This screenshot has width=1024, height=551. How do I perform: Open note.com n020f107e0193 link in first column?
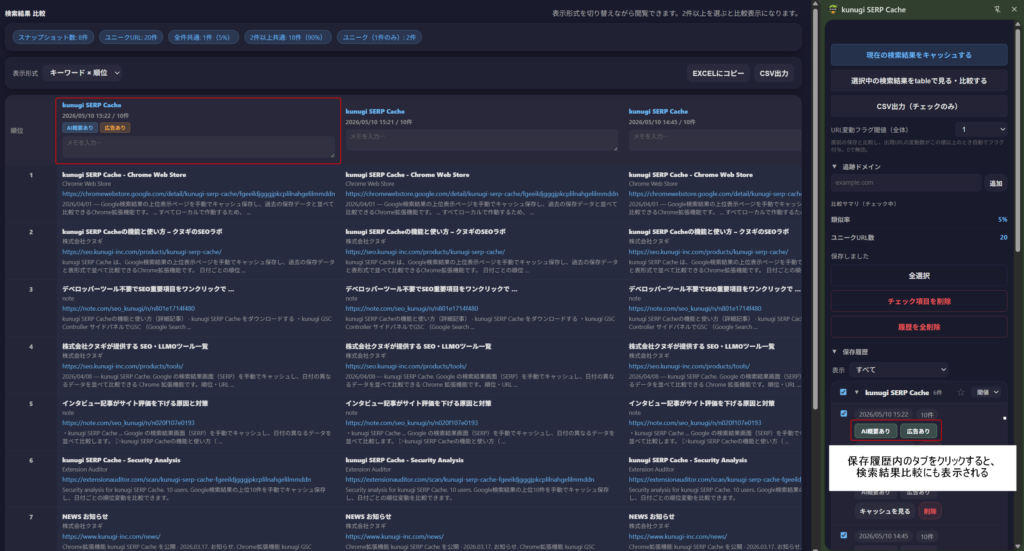pyautogui.click(x=129, y=422)
